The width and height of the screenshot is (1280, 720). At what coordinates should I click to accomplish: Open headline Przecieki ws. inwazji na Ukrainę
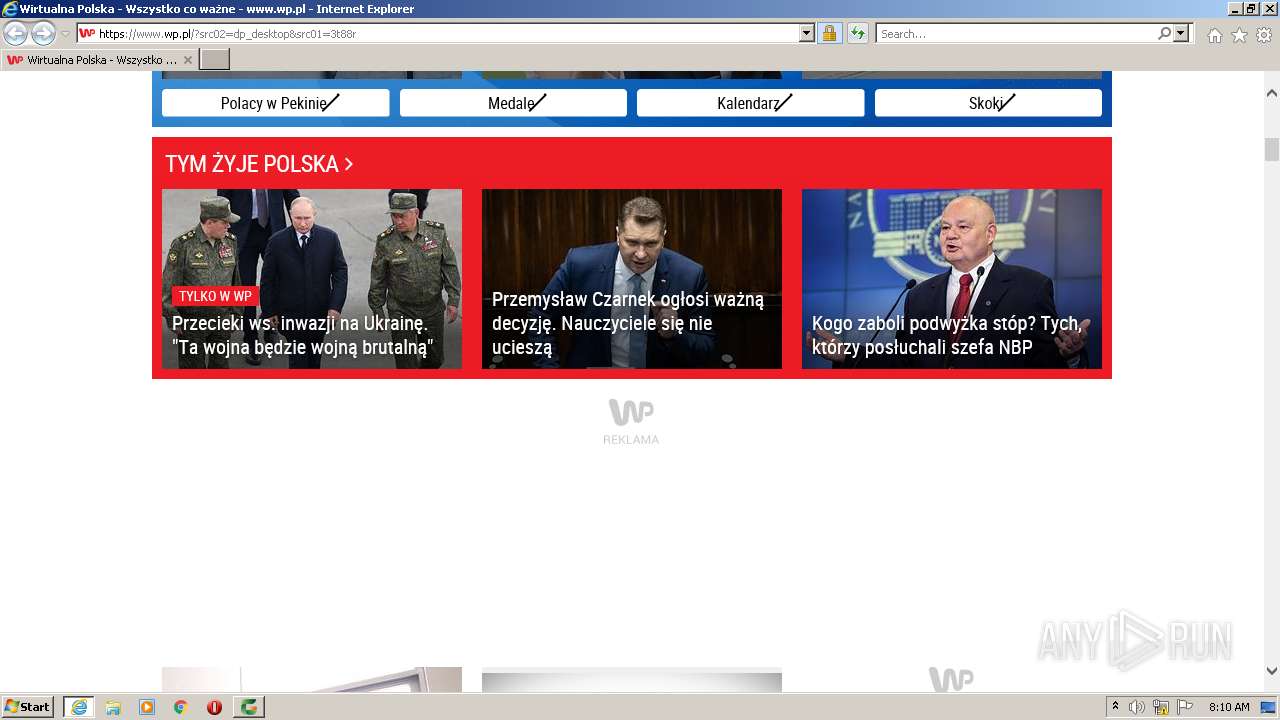[x=304, y=335]
